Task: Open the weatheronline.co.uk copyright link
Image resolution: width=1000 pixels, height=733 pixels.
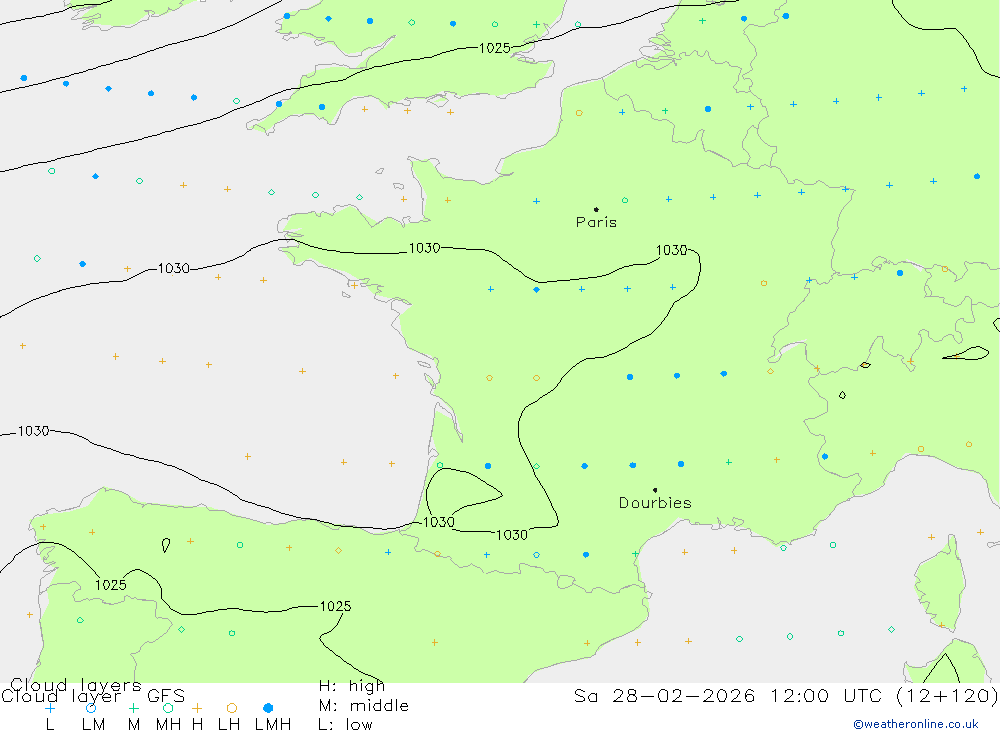Action: pyautogui.click(x=916, y=724)
